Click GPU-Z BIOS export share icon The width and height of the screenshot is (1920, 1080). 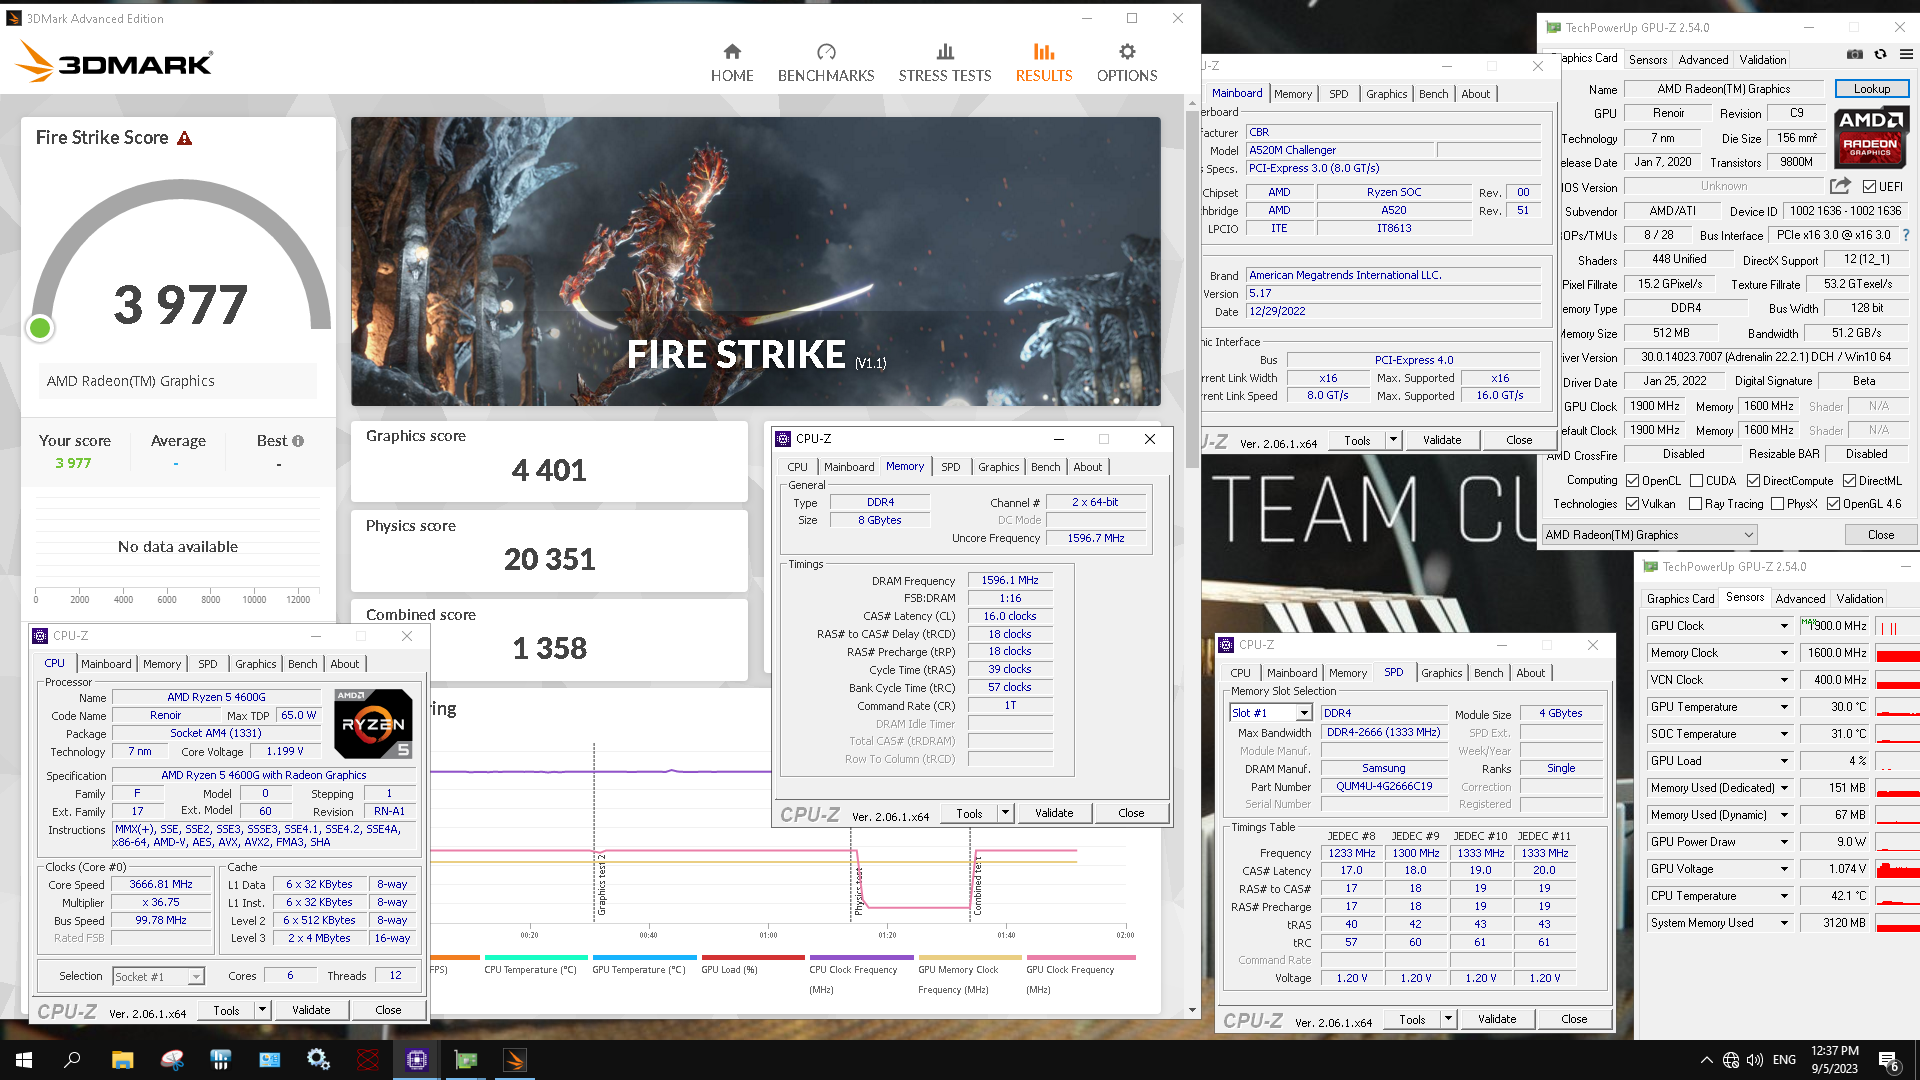[x=1840, y=186]
